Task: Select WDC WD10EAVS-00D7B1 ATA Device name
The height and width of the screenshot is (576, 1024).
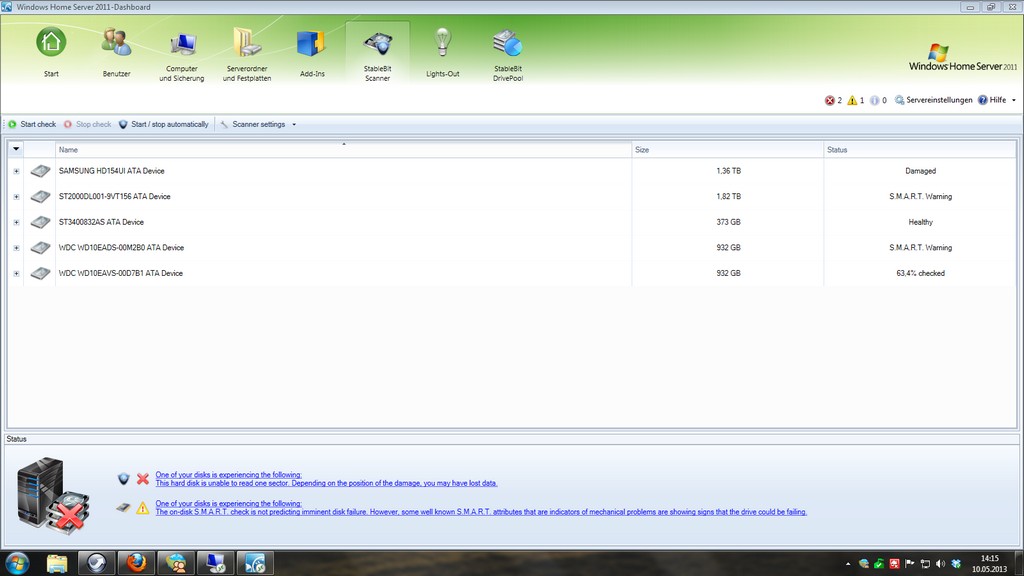Action: point(121,273)
